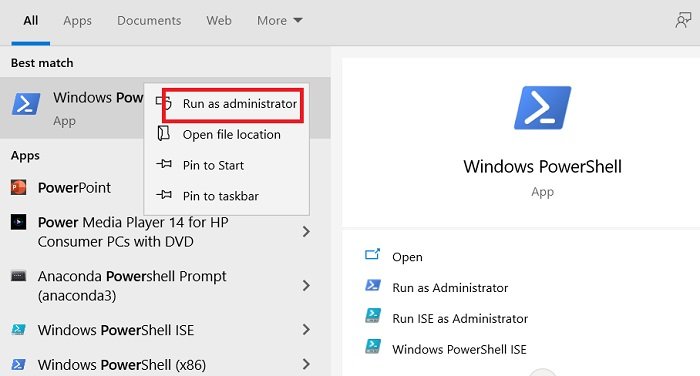
Task: Click Windows PowerShell ISE link in details pane
Action: point(459,349)
